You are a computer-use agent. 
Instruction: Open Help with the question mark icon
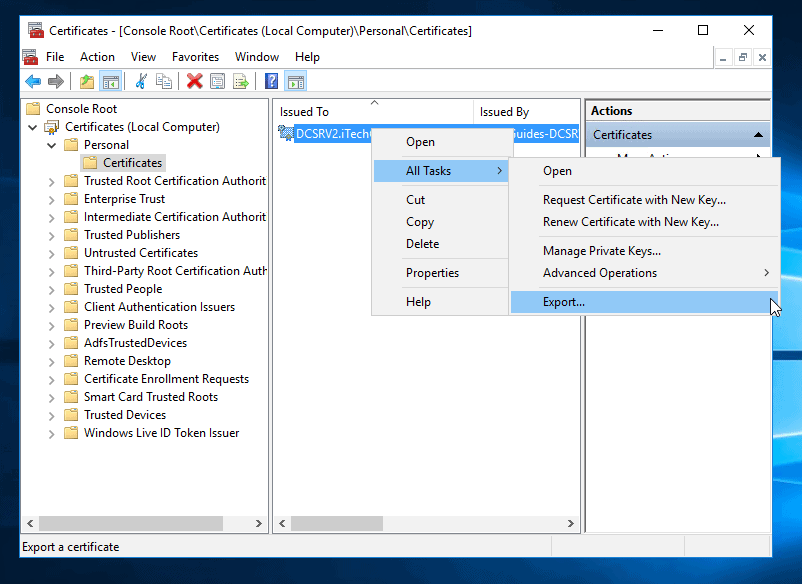click(x=271, y=81)
